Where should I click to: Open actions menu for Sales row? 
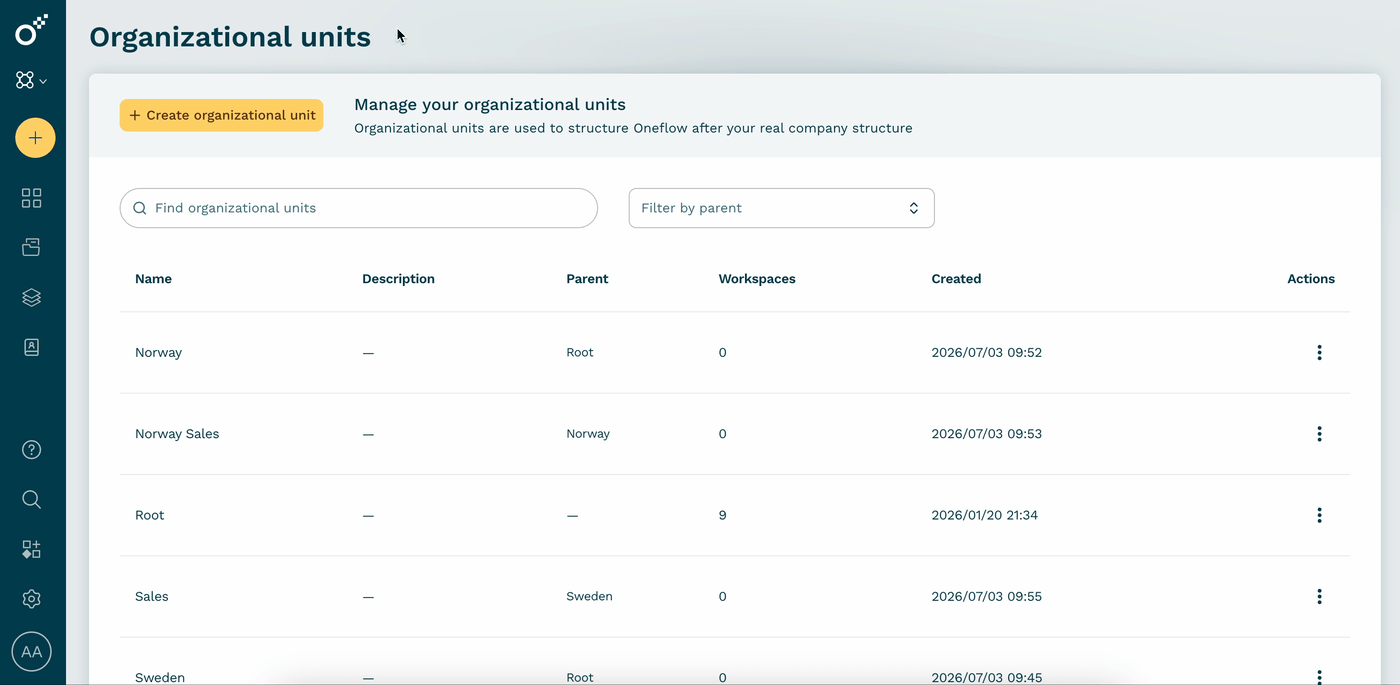pyautogui.click(x=1319, y=596)
